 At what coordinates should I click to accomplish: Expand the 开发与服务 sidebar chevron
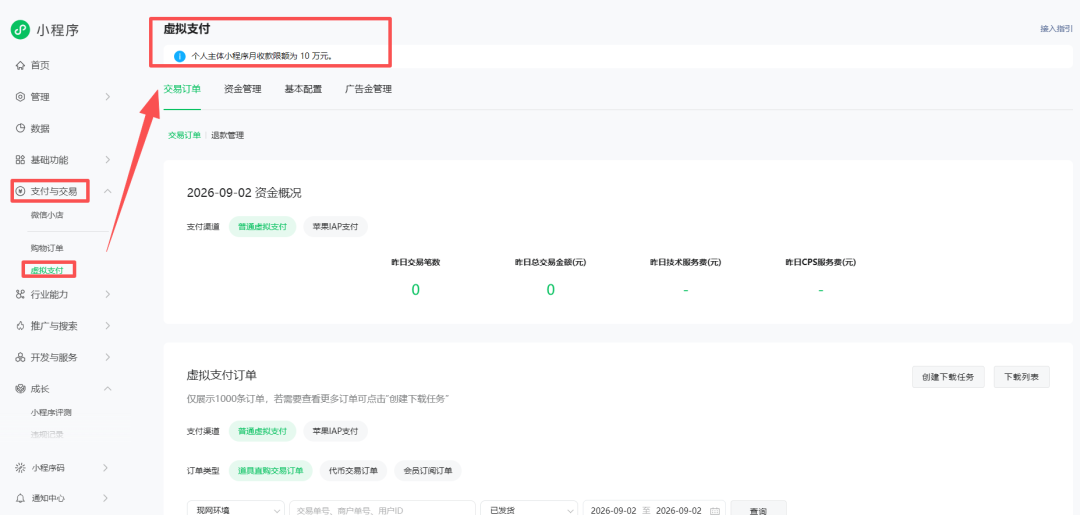click(x=107, y=357)
